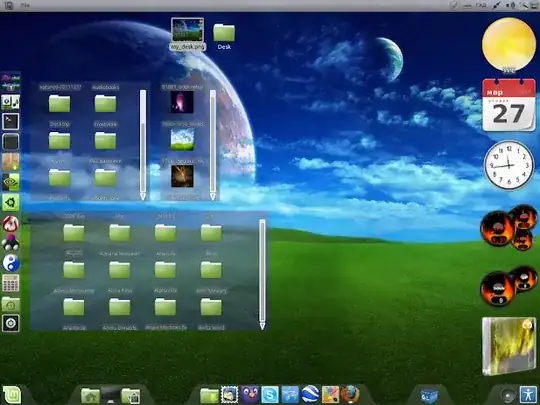
Task: Click the pink ball molecule icon
Action: tap(11, 242)
